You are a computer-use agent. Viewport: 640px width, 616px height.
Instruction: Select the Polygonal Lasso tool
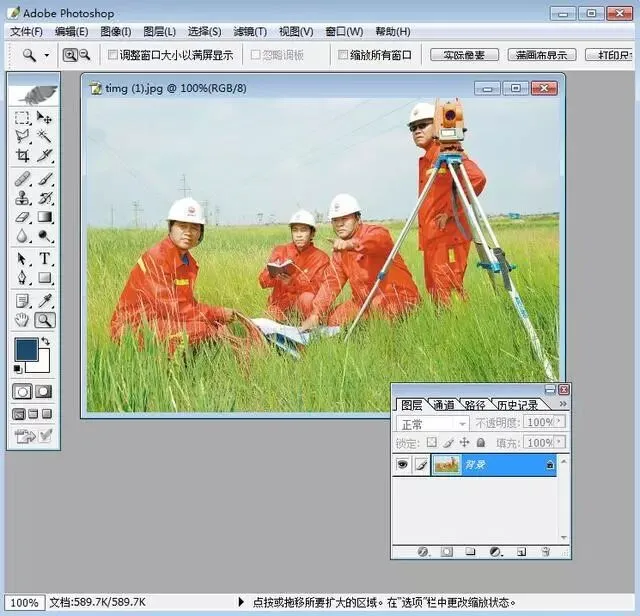tap(22, 136)
